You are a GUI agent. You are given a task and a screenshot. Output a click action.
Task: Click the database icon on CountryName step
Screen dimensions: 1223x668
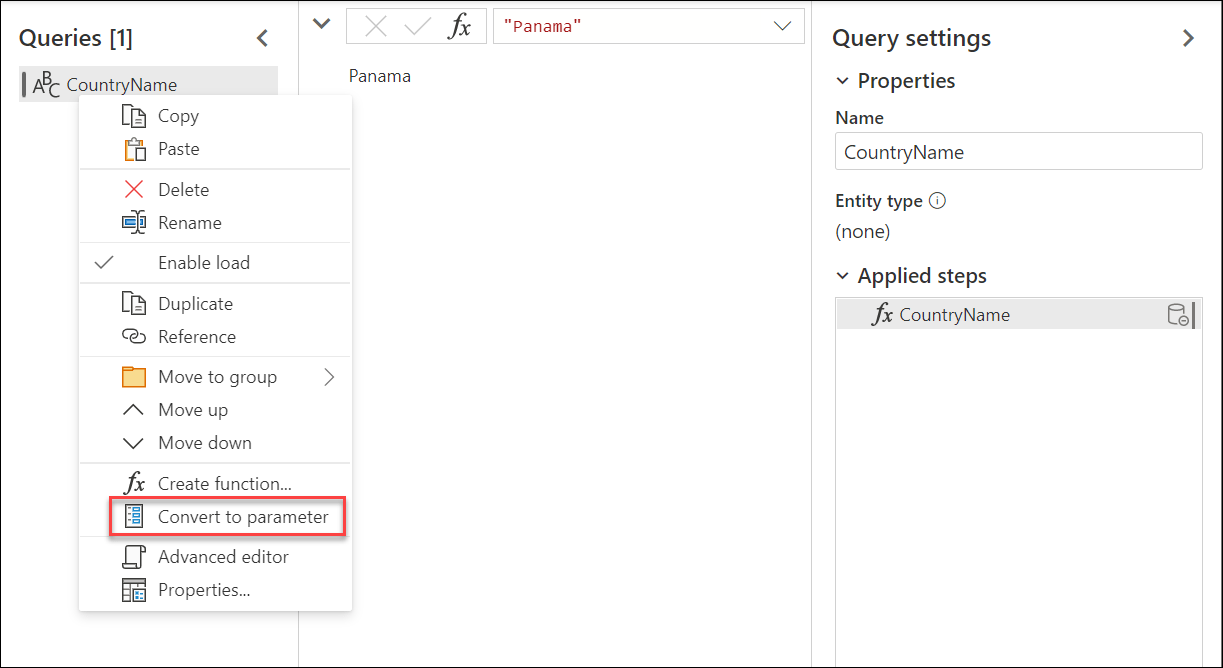tap(1178, 315)
